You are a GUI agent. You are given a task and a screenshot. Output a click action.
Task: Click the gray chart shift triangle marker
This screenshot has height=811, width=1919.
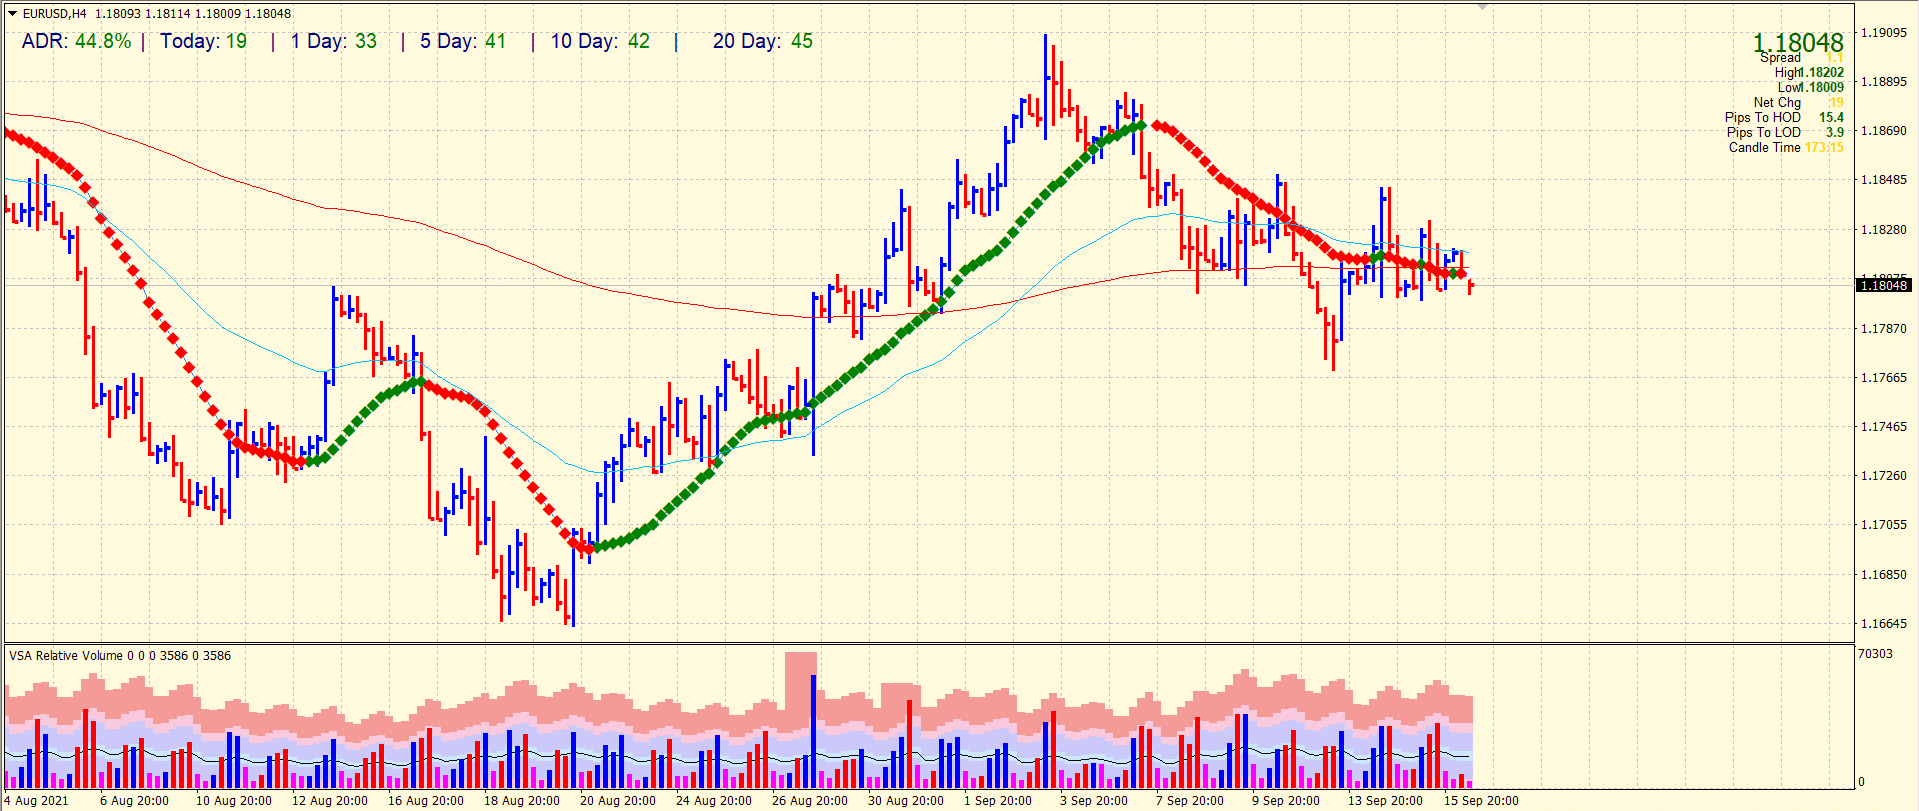coord(1482,6)
